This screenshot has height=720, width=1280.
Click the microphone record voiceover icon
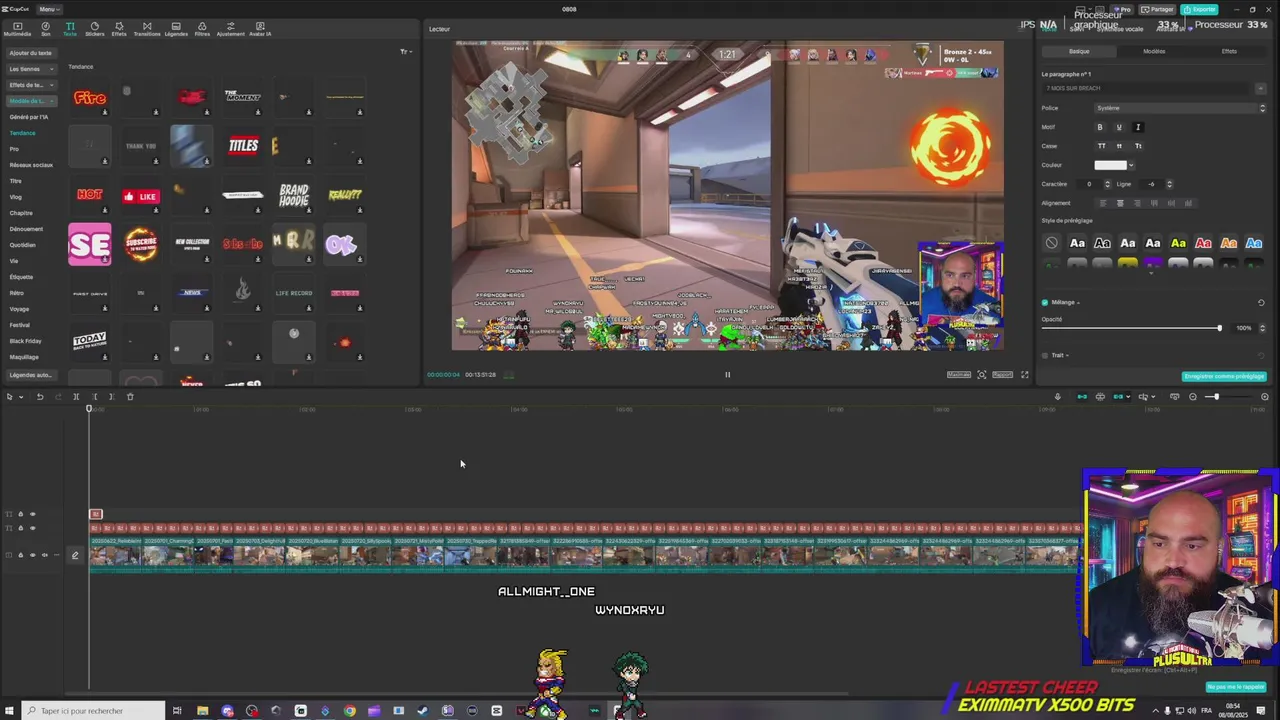(1058, 397)
